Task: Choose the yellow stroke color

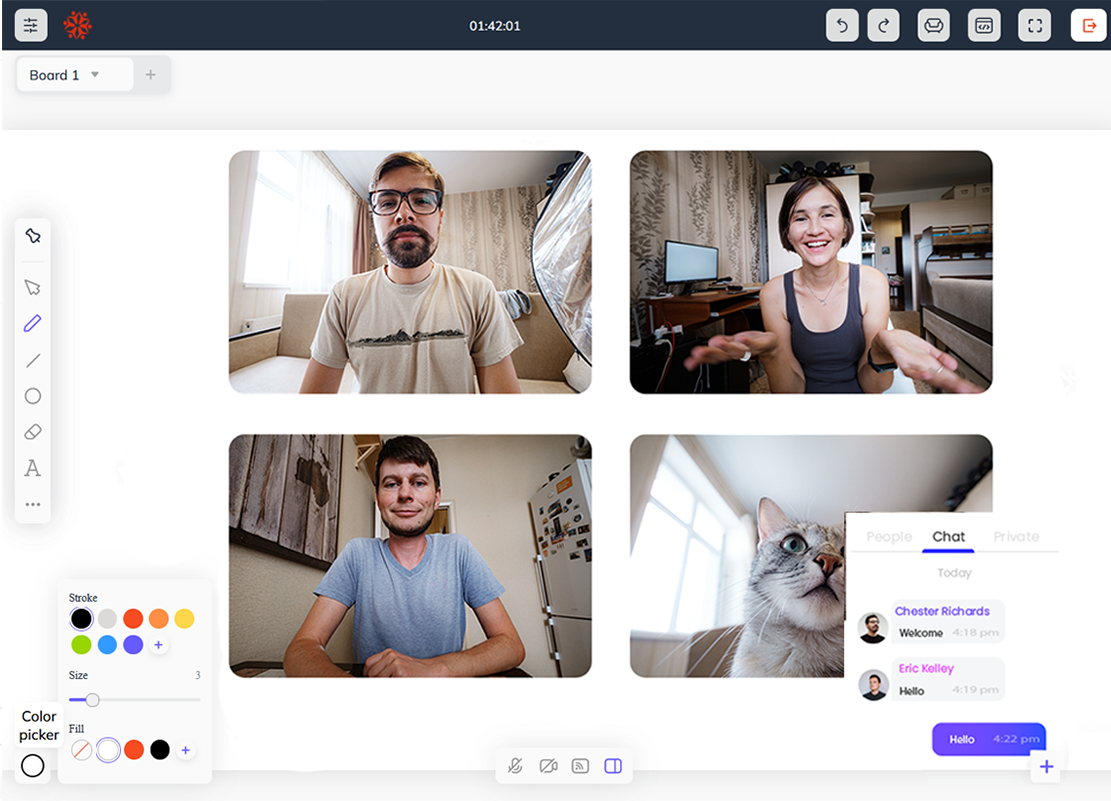Action: [184, 619]
